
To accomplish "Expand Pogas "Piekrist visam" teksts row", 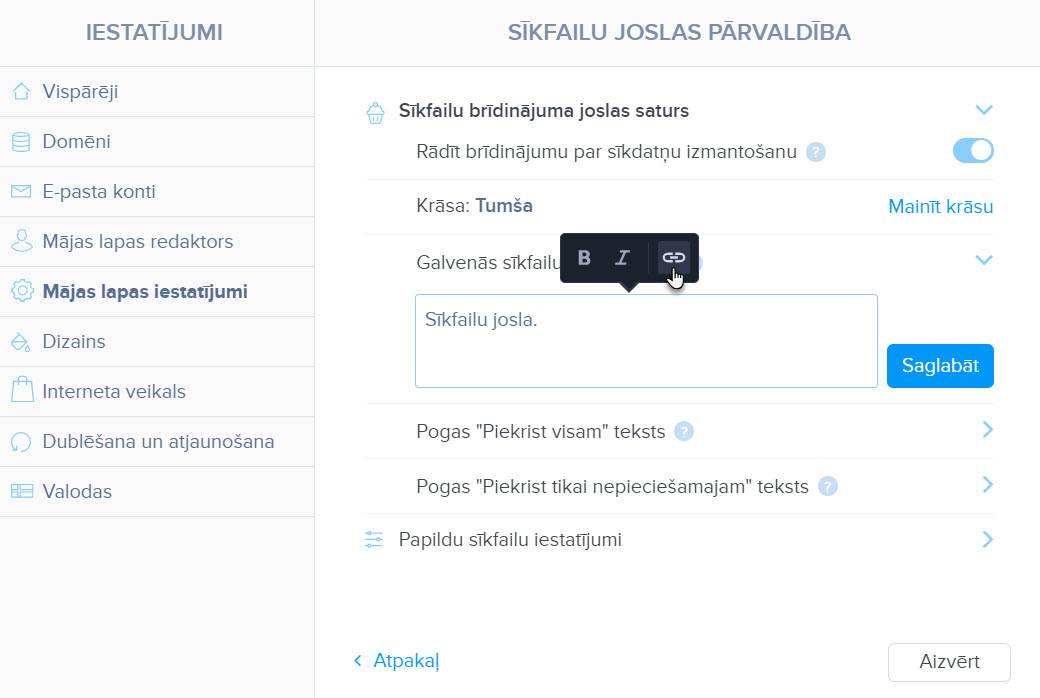I will [988, 430].
